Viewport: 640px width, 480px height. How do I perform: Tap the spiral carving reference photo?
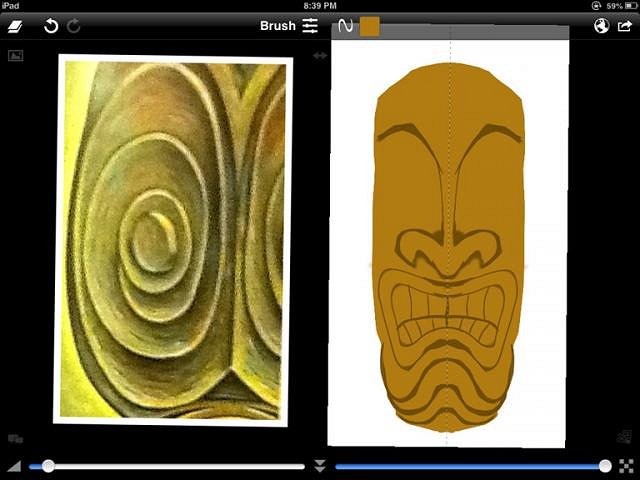(172, 240)
